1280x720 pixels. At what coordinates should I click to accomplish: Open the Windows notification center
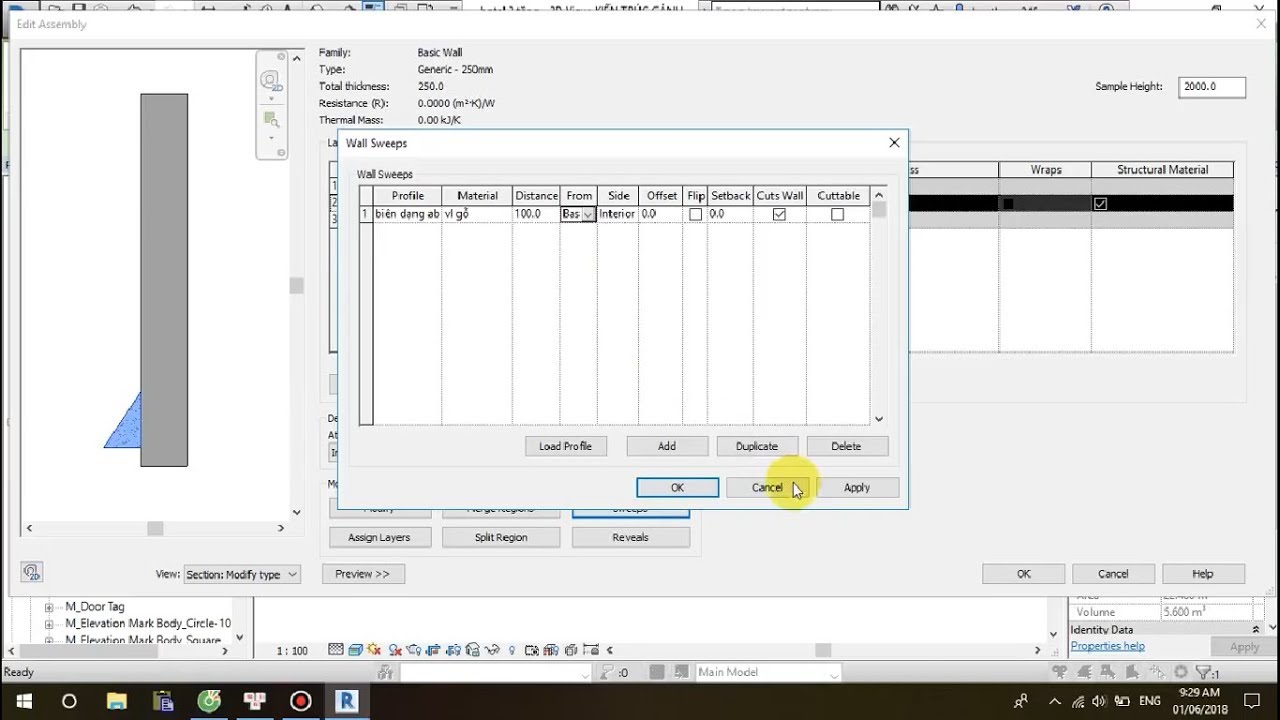pyautogui.click(x=1251, y=701)
